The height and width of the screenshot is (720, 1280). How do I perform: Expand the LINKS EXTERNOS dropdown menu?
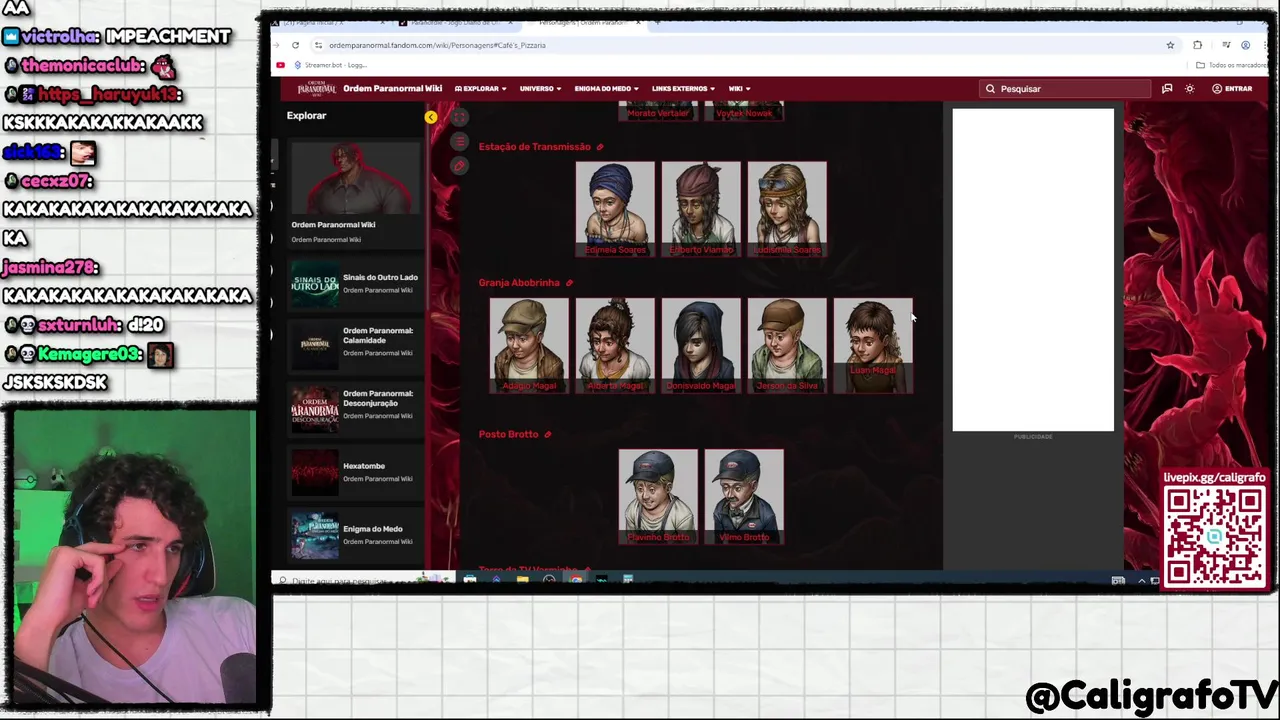coord(683,88)
